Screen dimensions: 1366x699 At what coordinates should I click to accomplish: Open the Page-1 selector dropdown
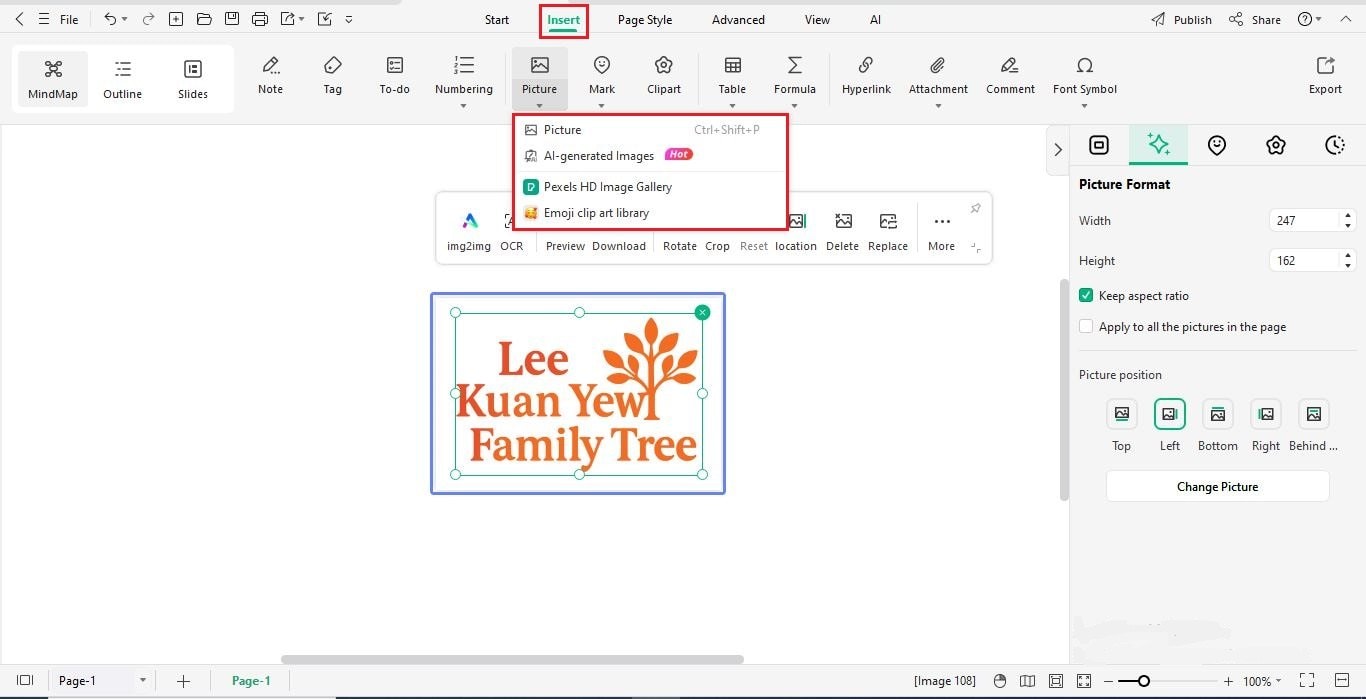pos(143,680)
